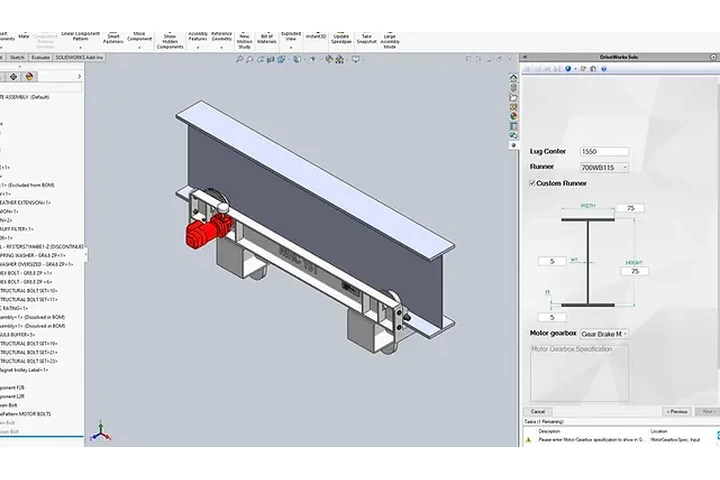
Task: Open the DriveWorks Solo tab icon in task pane
Action: point(513,145)
